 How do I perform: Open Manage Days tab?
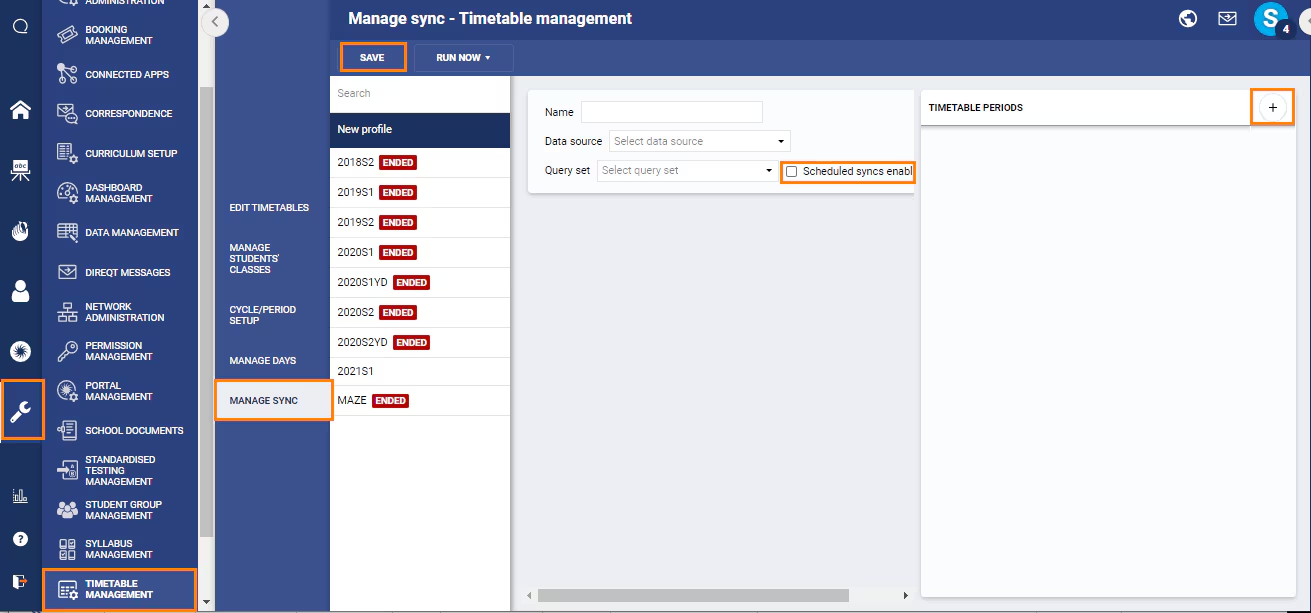[263, 360]
